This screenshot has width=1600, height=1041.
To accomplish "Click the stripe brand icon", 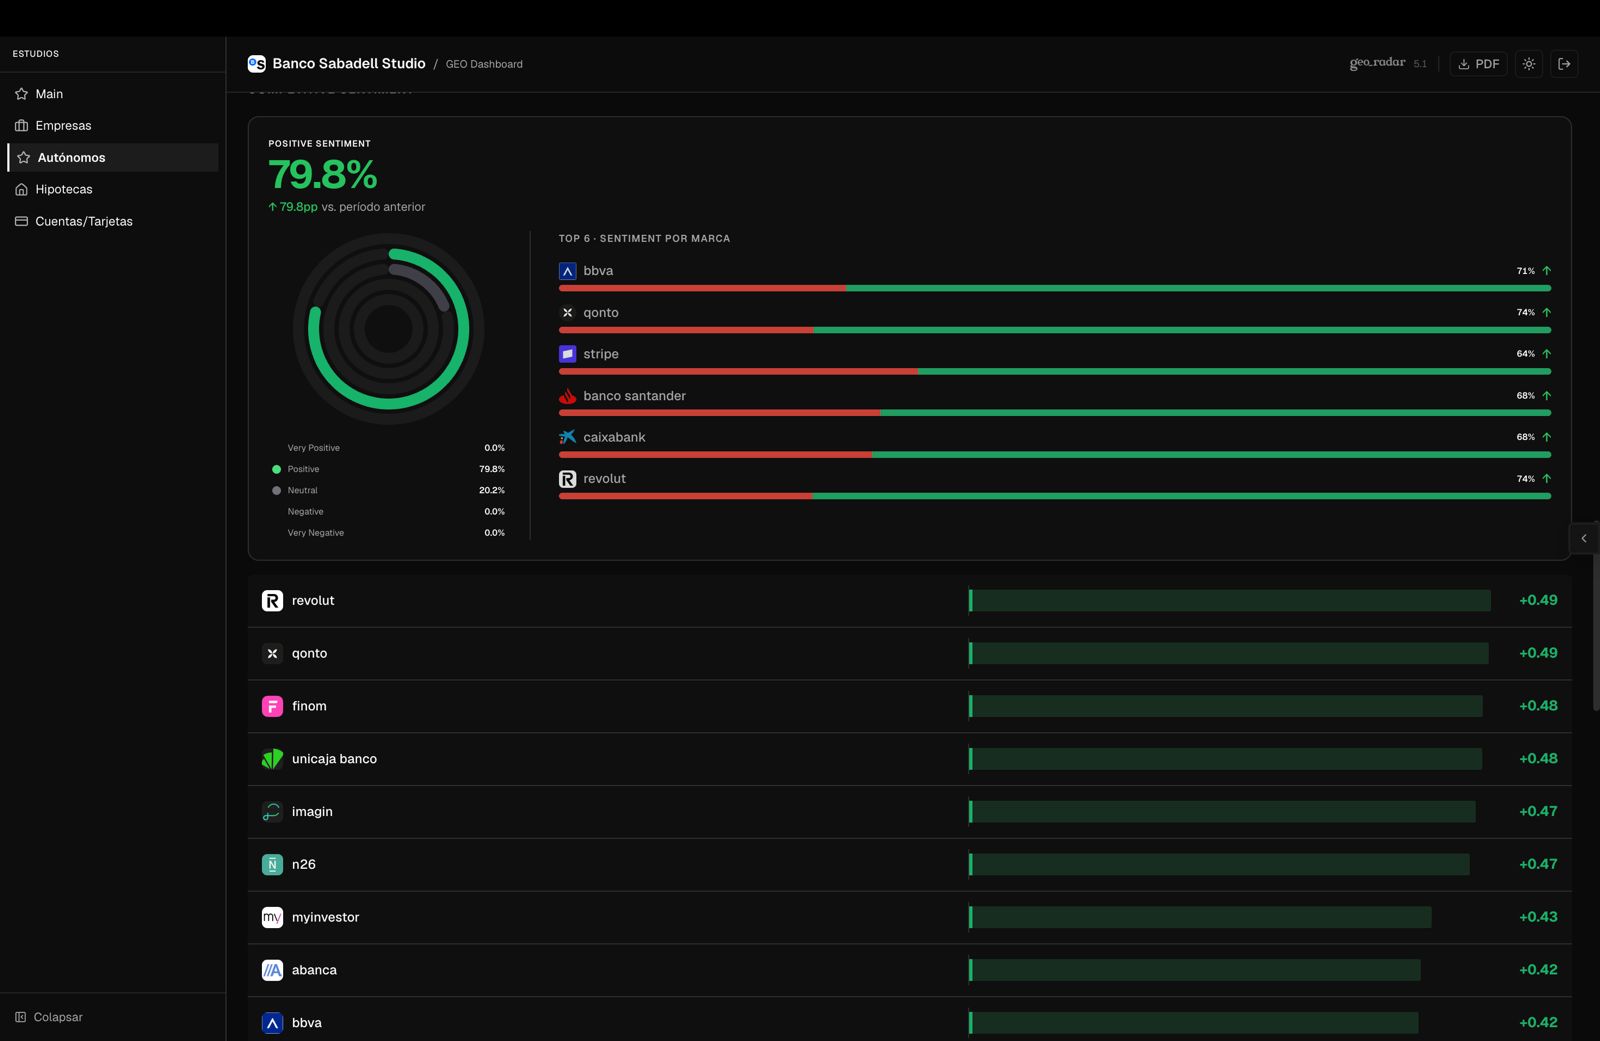I will click(x=567, y=354).
